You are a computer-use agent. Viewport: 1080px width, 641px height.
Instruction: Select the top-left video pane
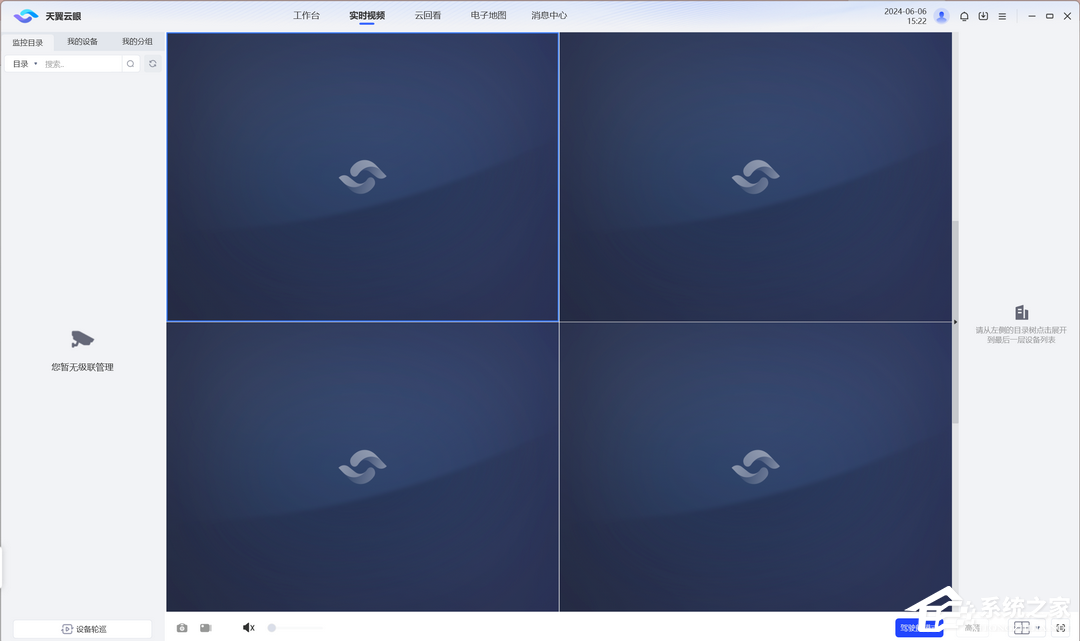[x=362, y=177]
